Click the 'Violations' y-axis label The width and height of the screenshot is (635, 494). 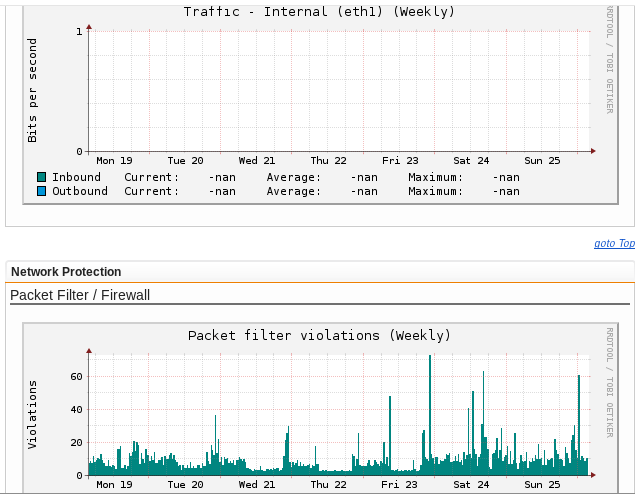point(32,414)
